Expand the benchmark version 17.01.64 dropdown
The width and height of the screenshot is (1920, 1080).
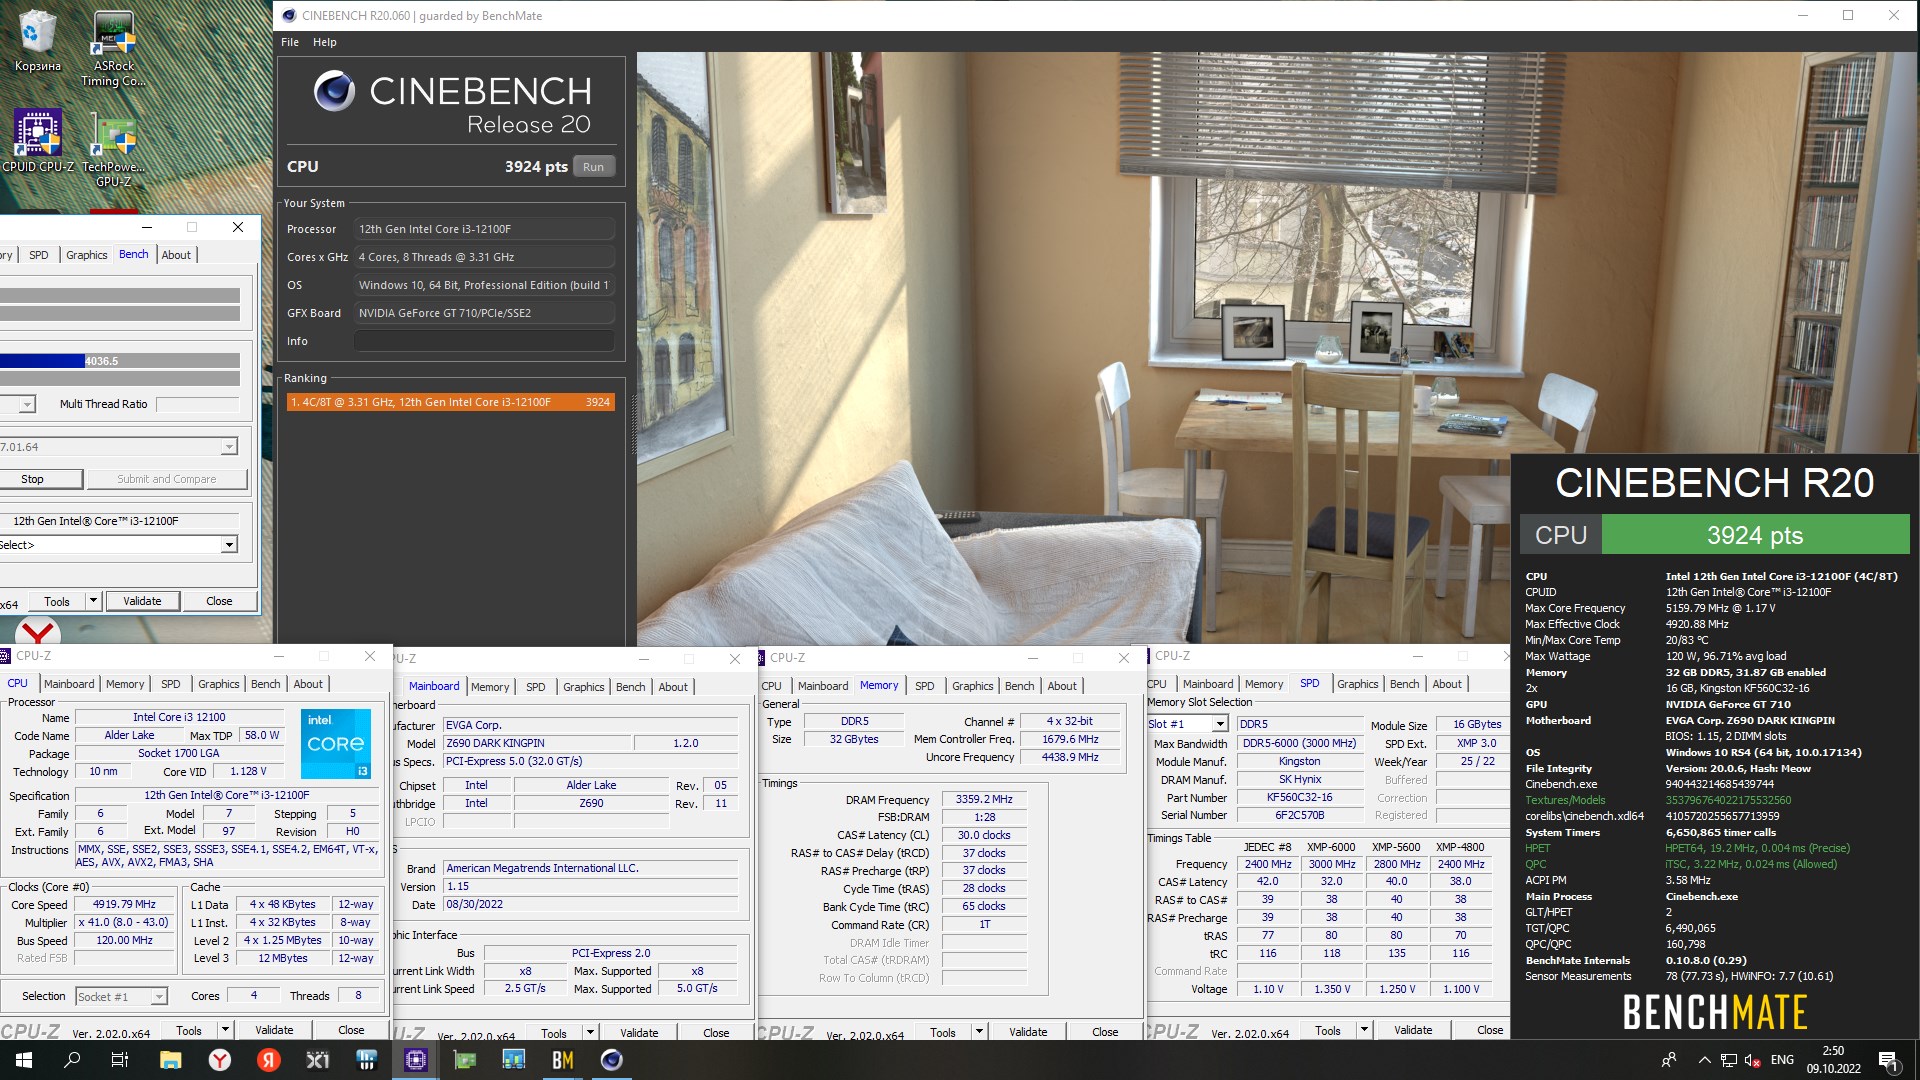(229, 447)
